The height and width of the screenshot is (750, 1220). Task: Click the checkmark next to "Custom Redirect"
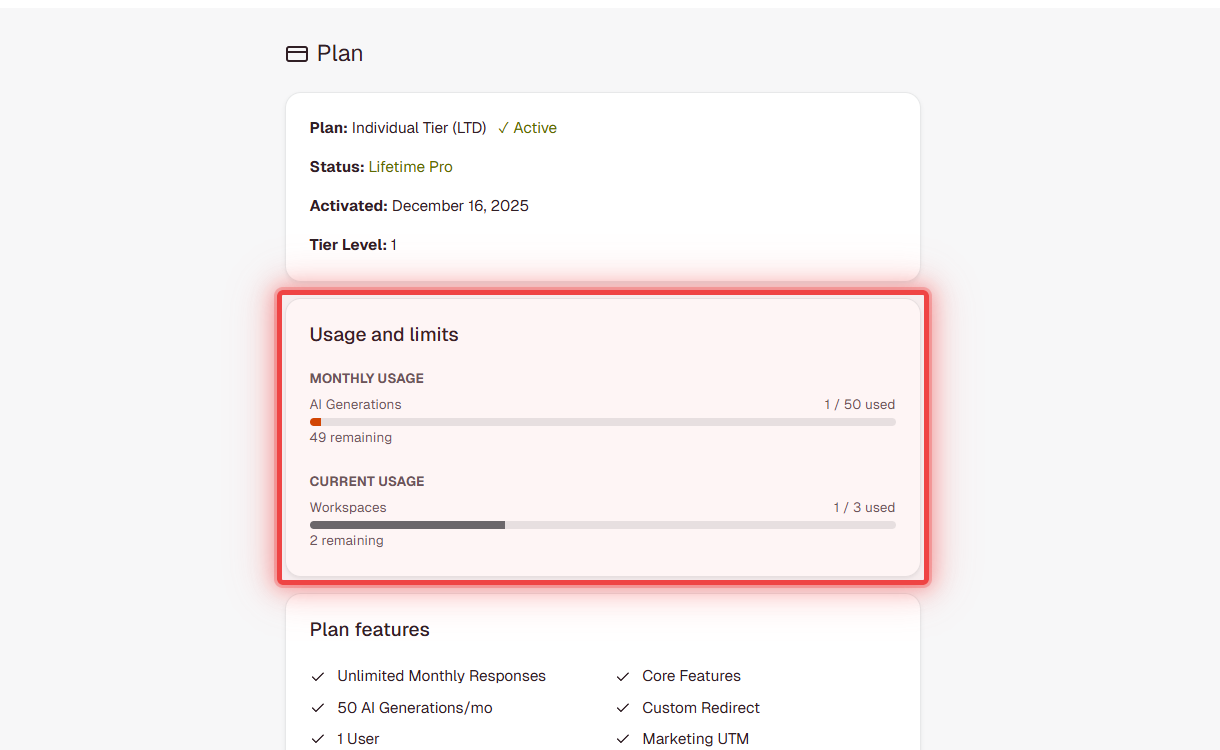pos(623,707)
